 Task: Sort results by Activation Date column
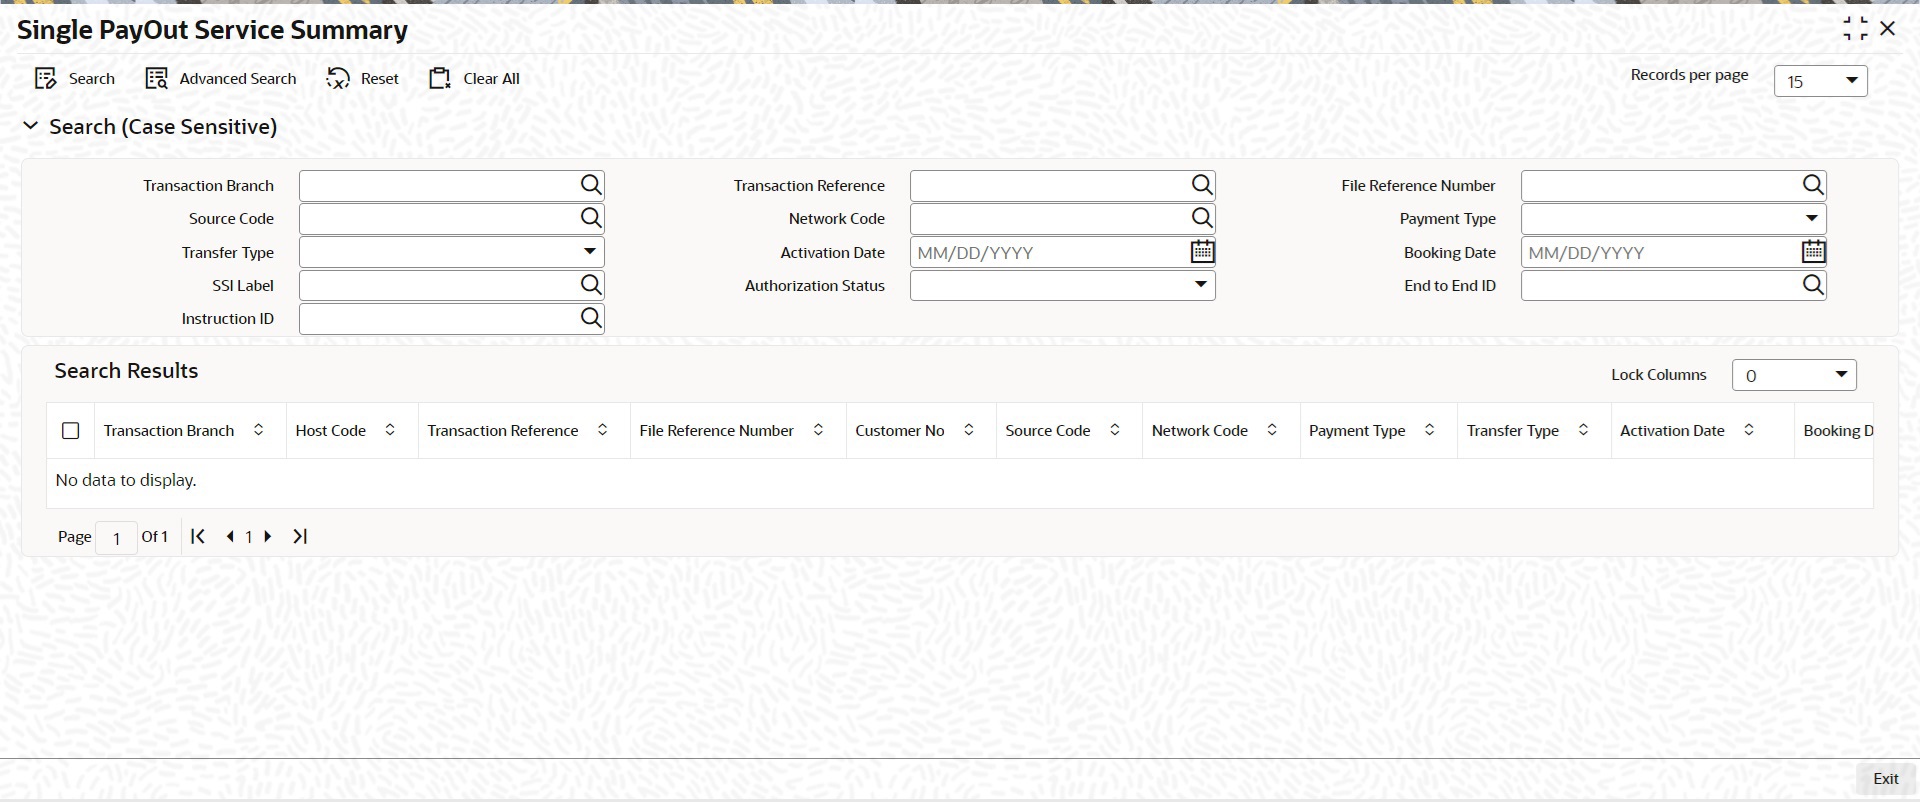coord(1749,430)
